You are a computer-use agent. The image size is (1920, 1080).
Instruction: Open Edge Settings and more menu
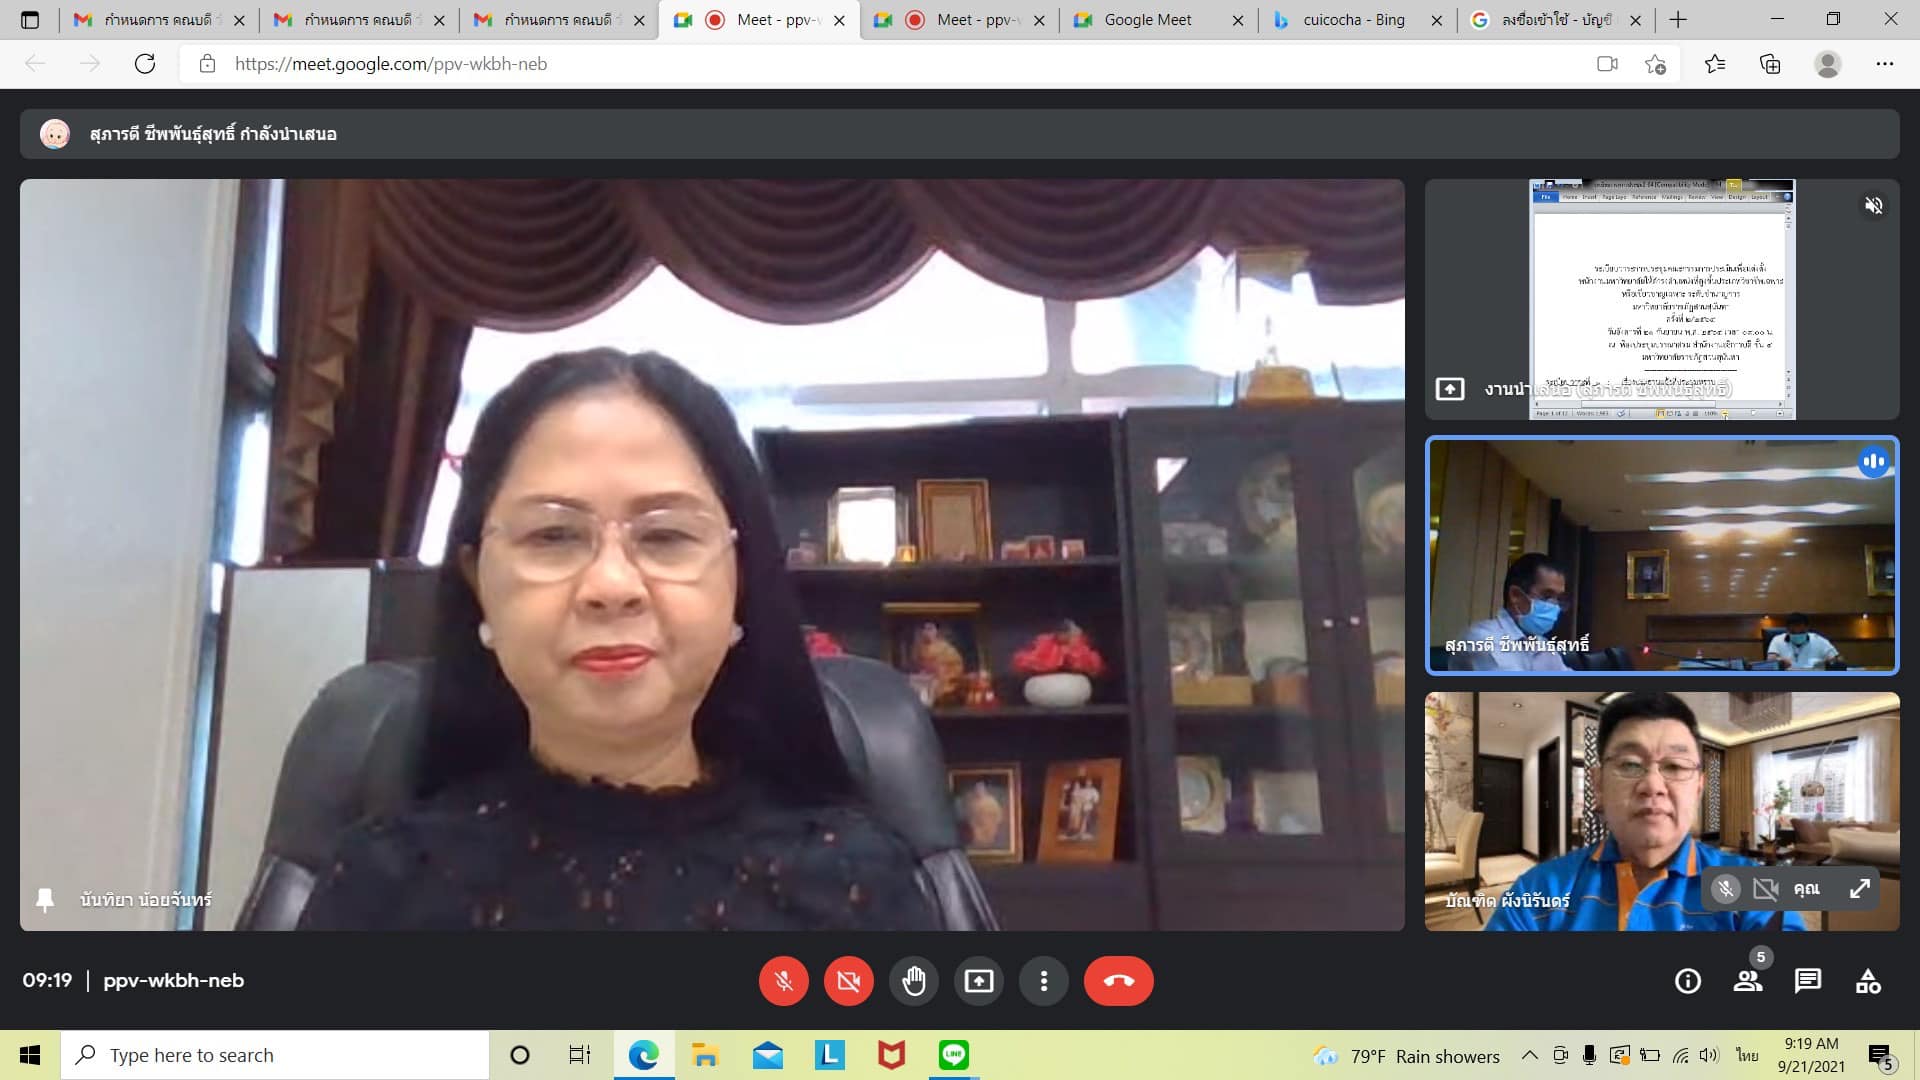1884,64
